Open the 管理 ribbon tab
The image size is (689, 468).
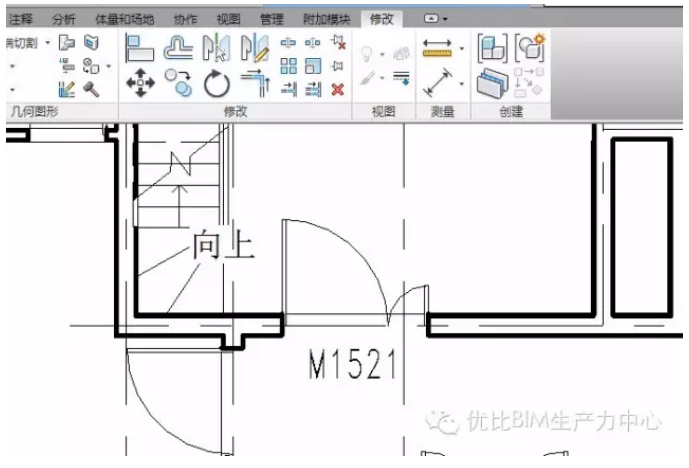point(271,19)
